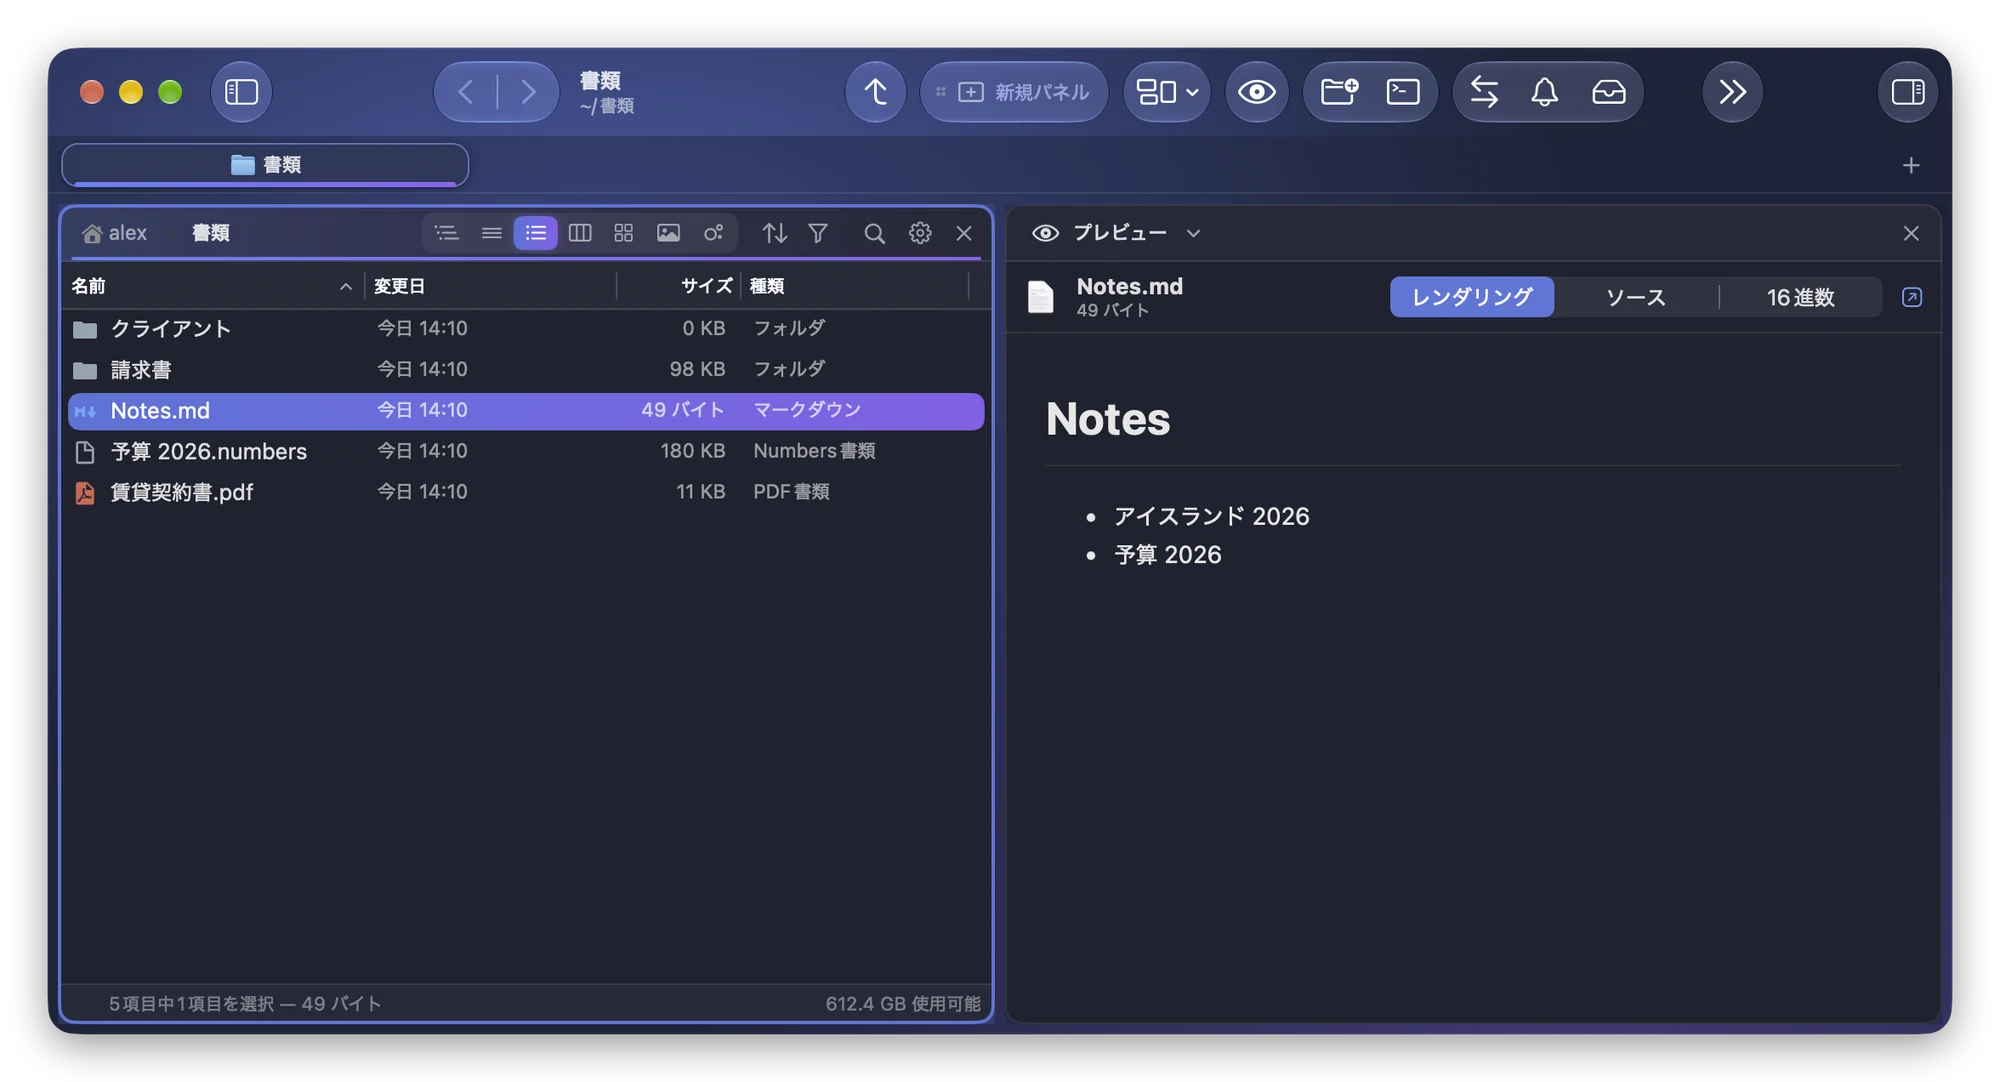
Task: Open the プレビュー dropdown chevron
Action: pos(1193,233)
